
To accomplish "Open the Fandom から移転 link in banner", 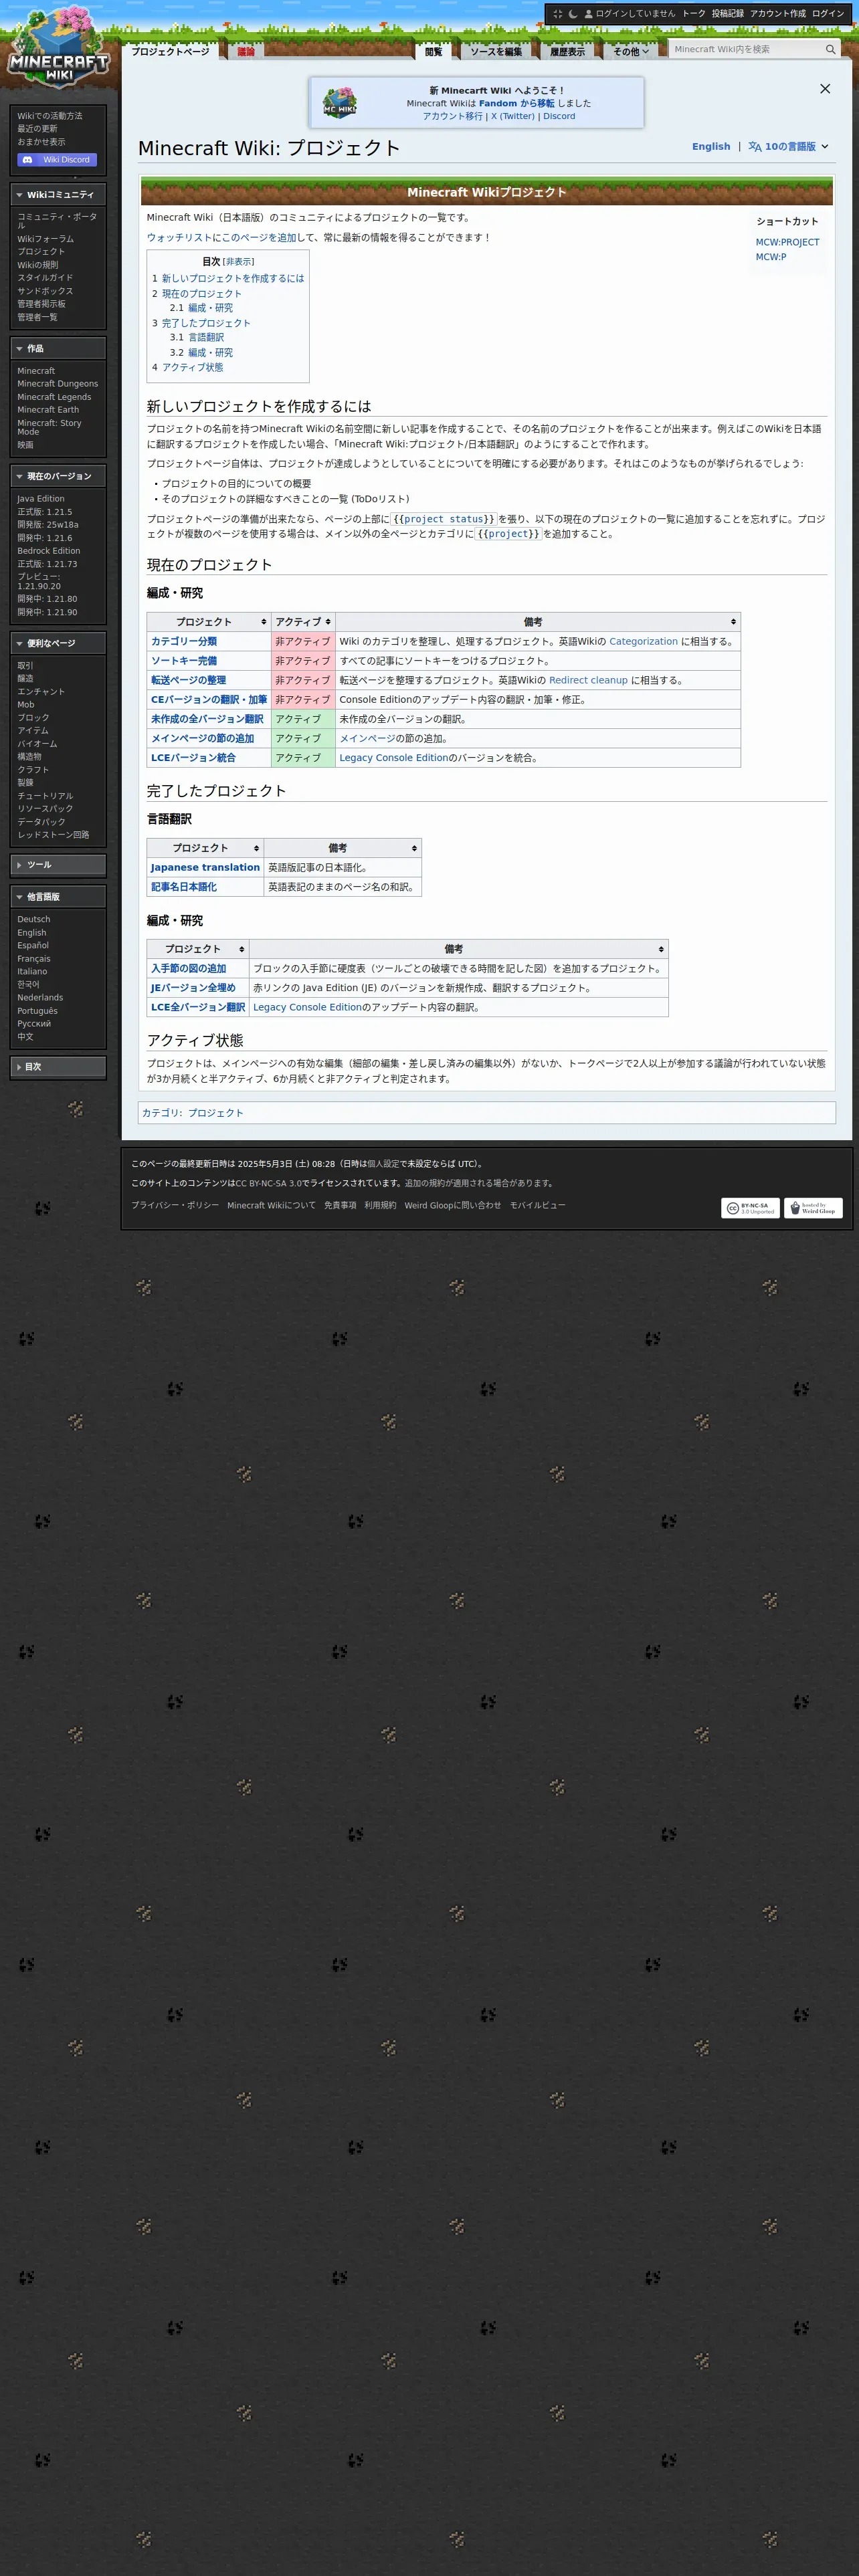I will tap(516, 103).
